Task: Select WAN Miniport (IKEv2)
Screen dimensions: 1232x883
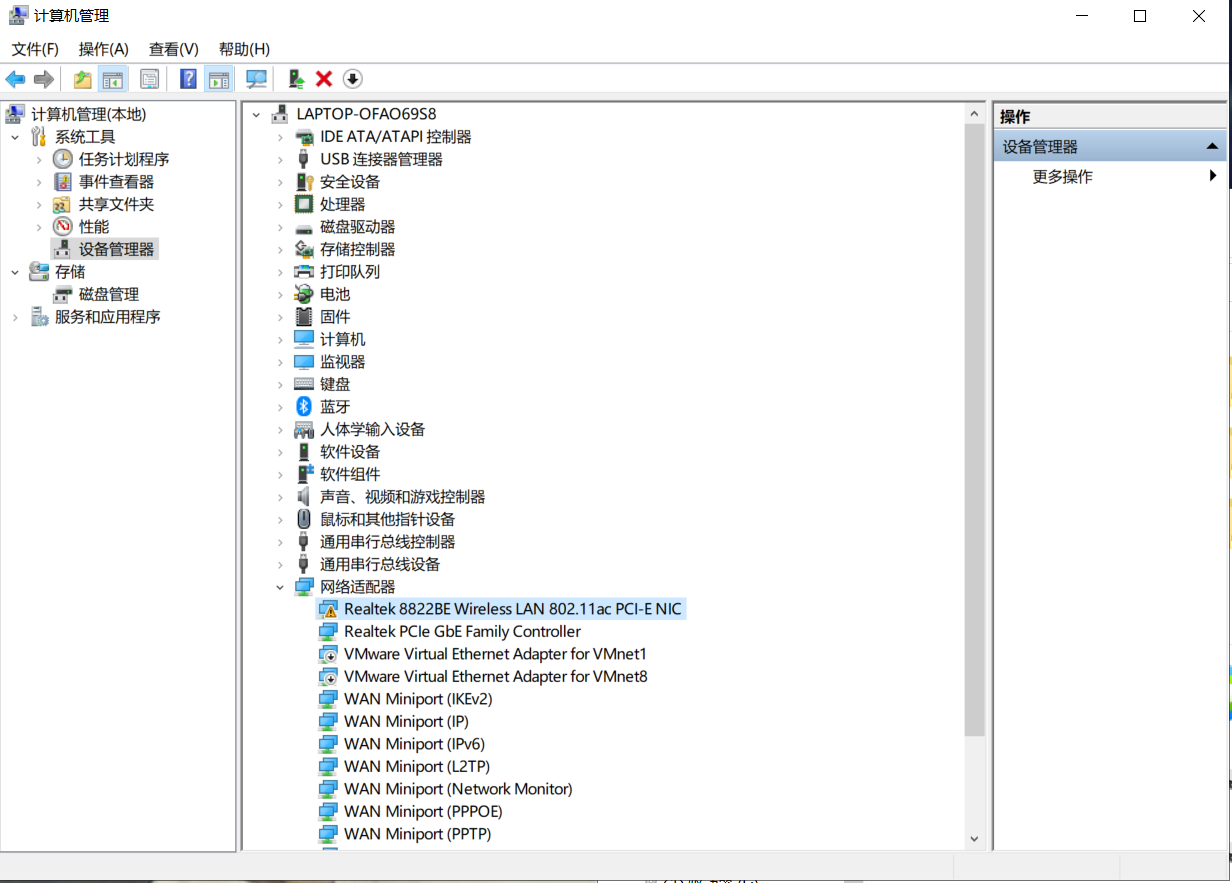Action: (418, 699)
